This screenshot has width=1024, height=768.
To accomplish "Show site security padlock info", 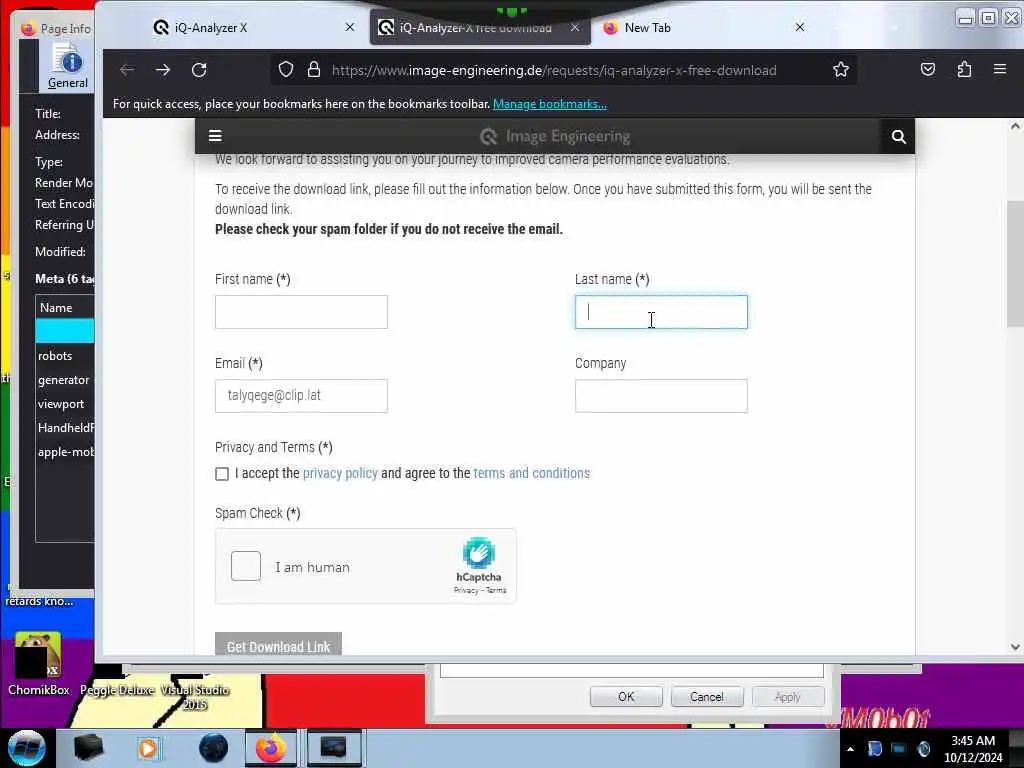I will pos(314,70).
